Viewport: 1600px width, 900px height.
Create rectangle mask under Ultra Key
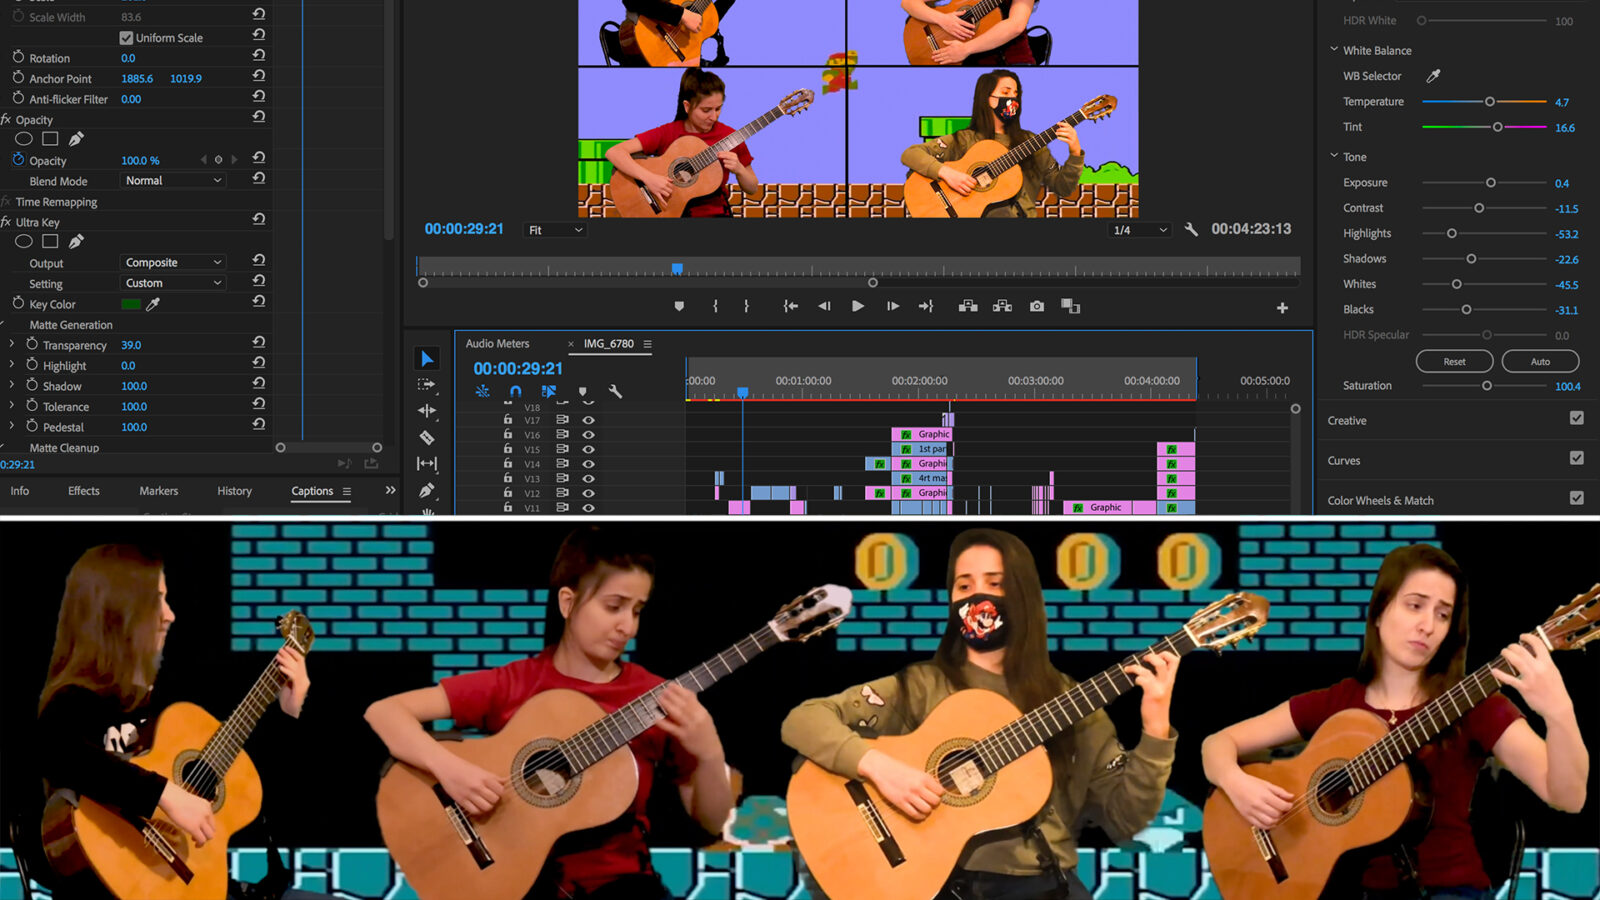pyautogui.click(x=50, y=241)
